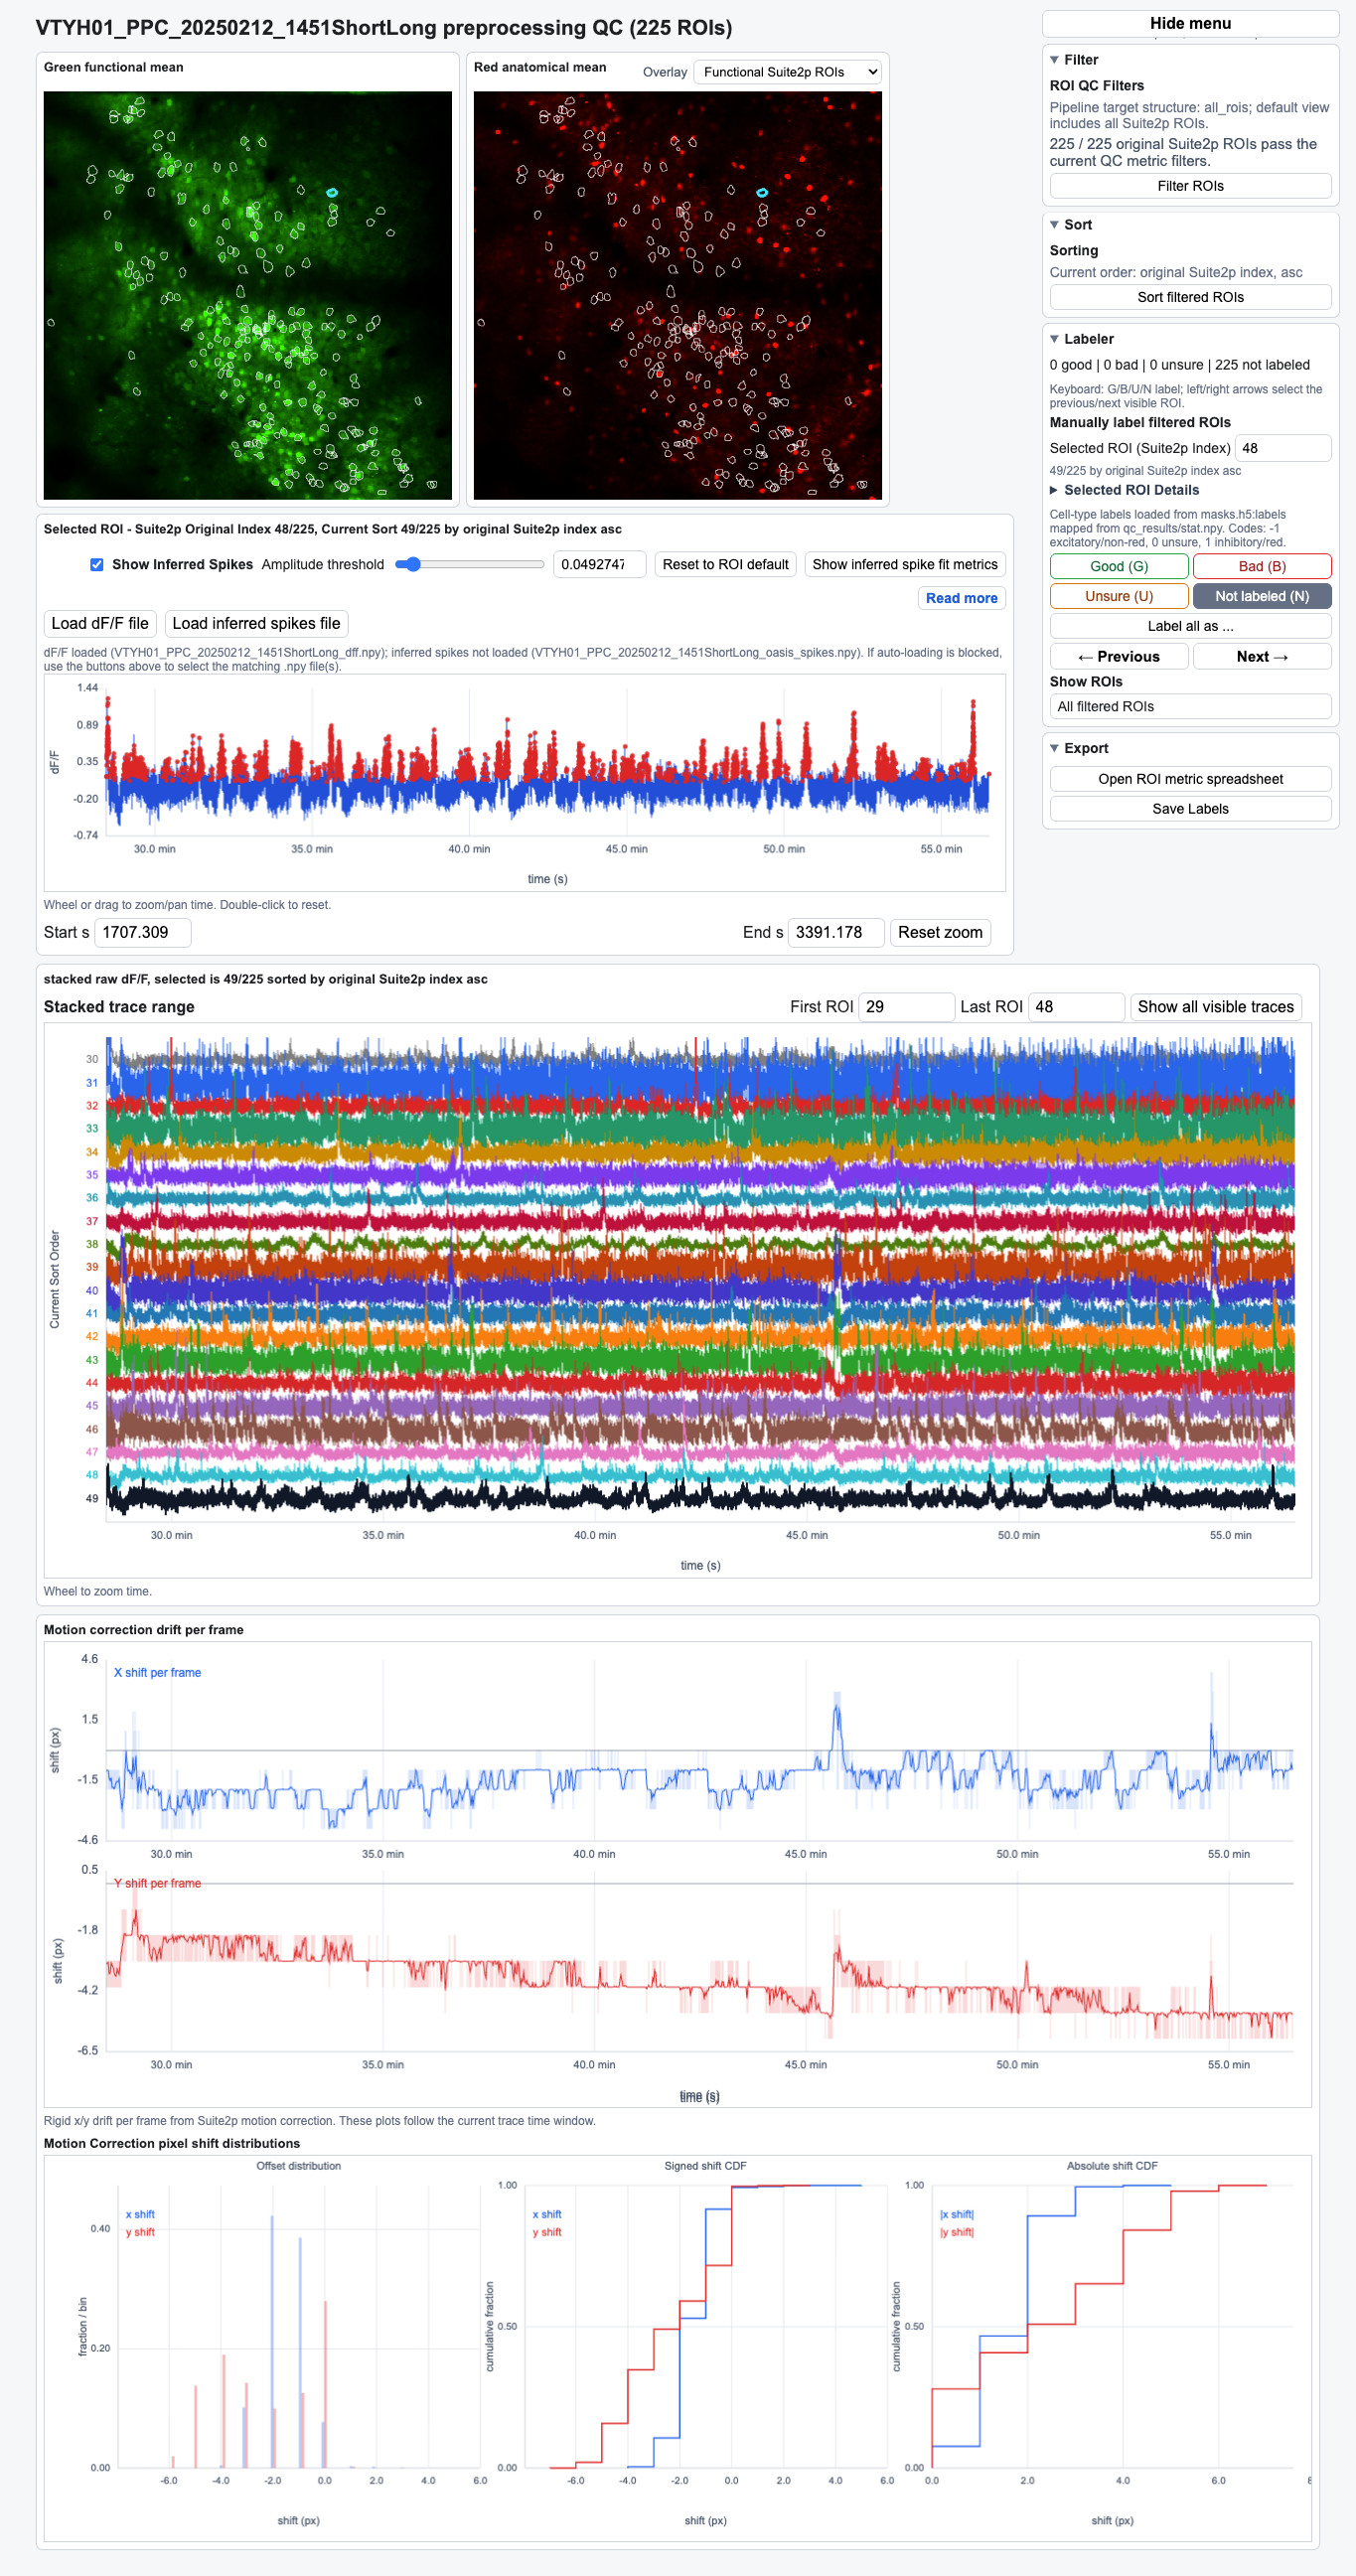Click the Hide menu button

pos(1190,23)
